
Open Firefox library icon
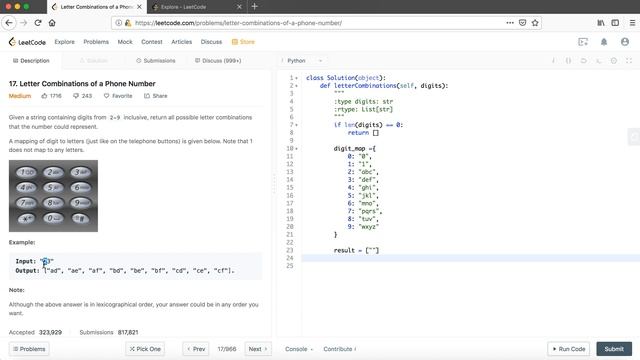[601, 23]
